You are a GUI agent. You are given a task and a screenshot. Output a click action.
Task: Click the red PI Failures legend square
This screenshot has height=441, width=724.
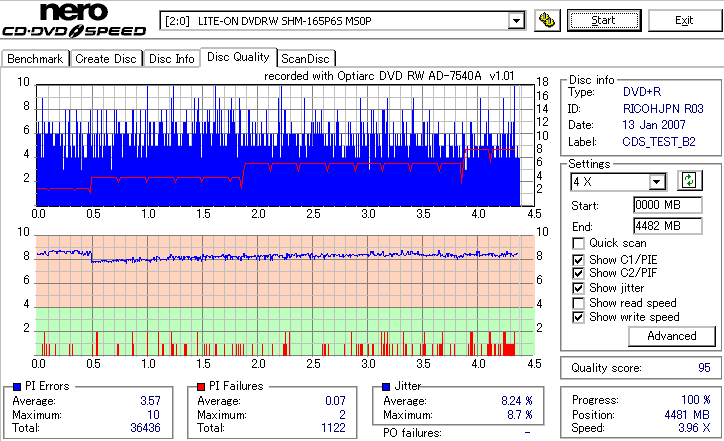201,387
